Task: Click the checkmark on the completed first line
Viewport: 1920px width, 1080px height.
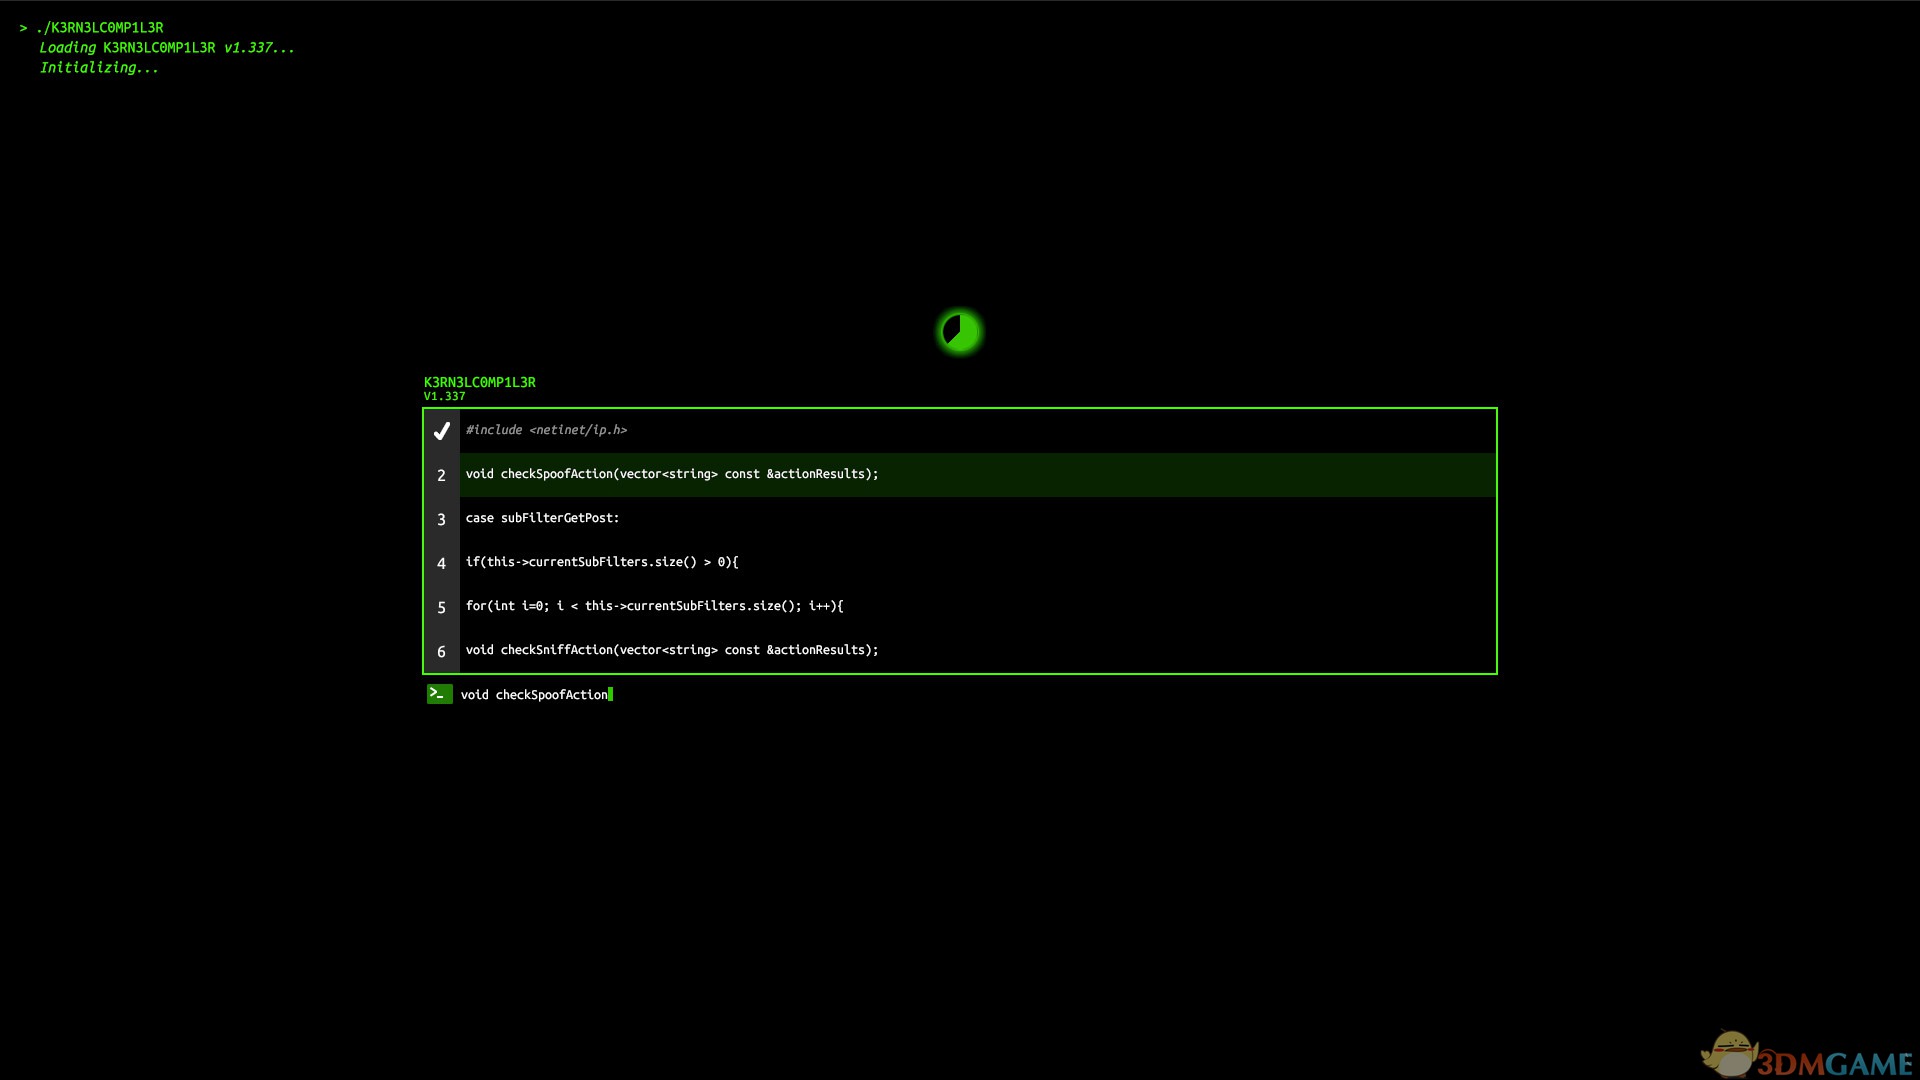Action: (441, 431)
